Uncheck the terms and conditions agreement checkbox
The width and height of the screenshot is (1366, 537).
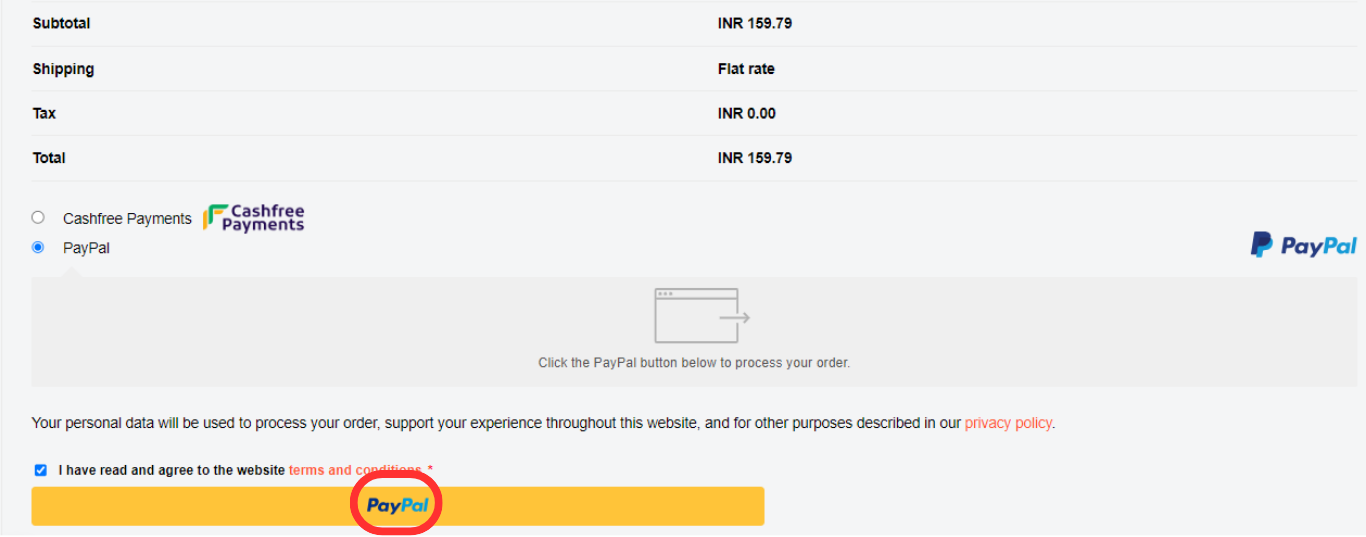(x=41, y=470)
